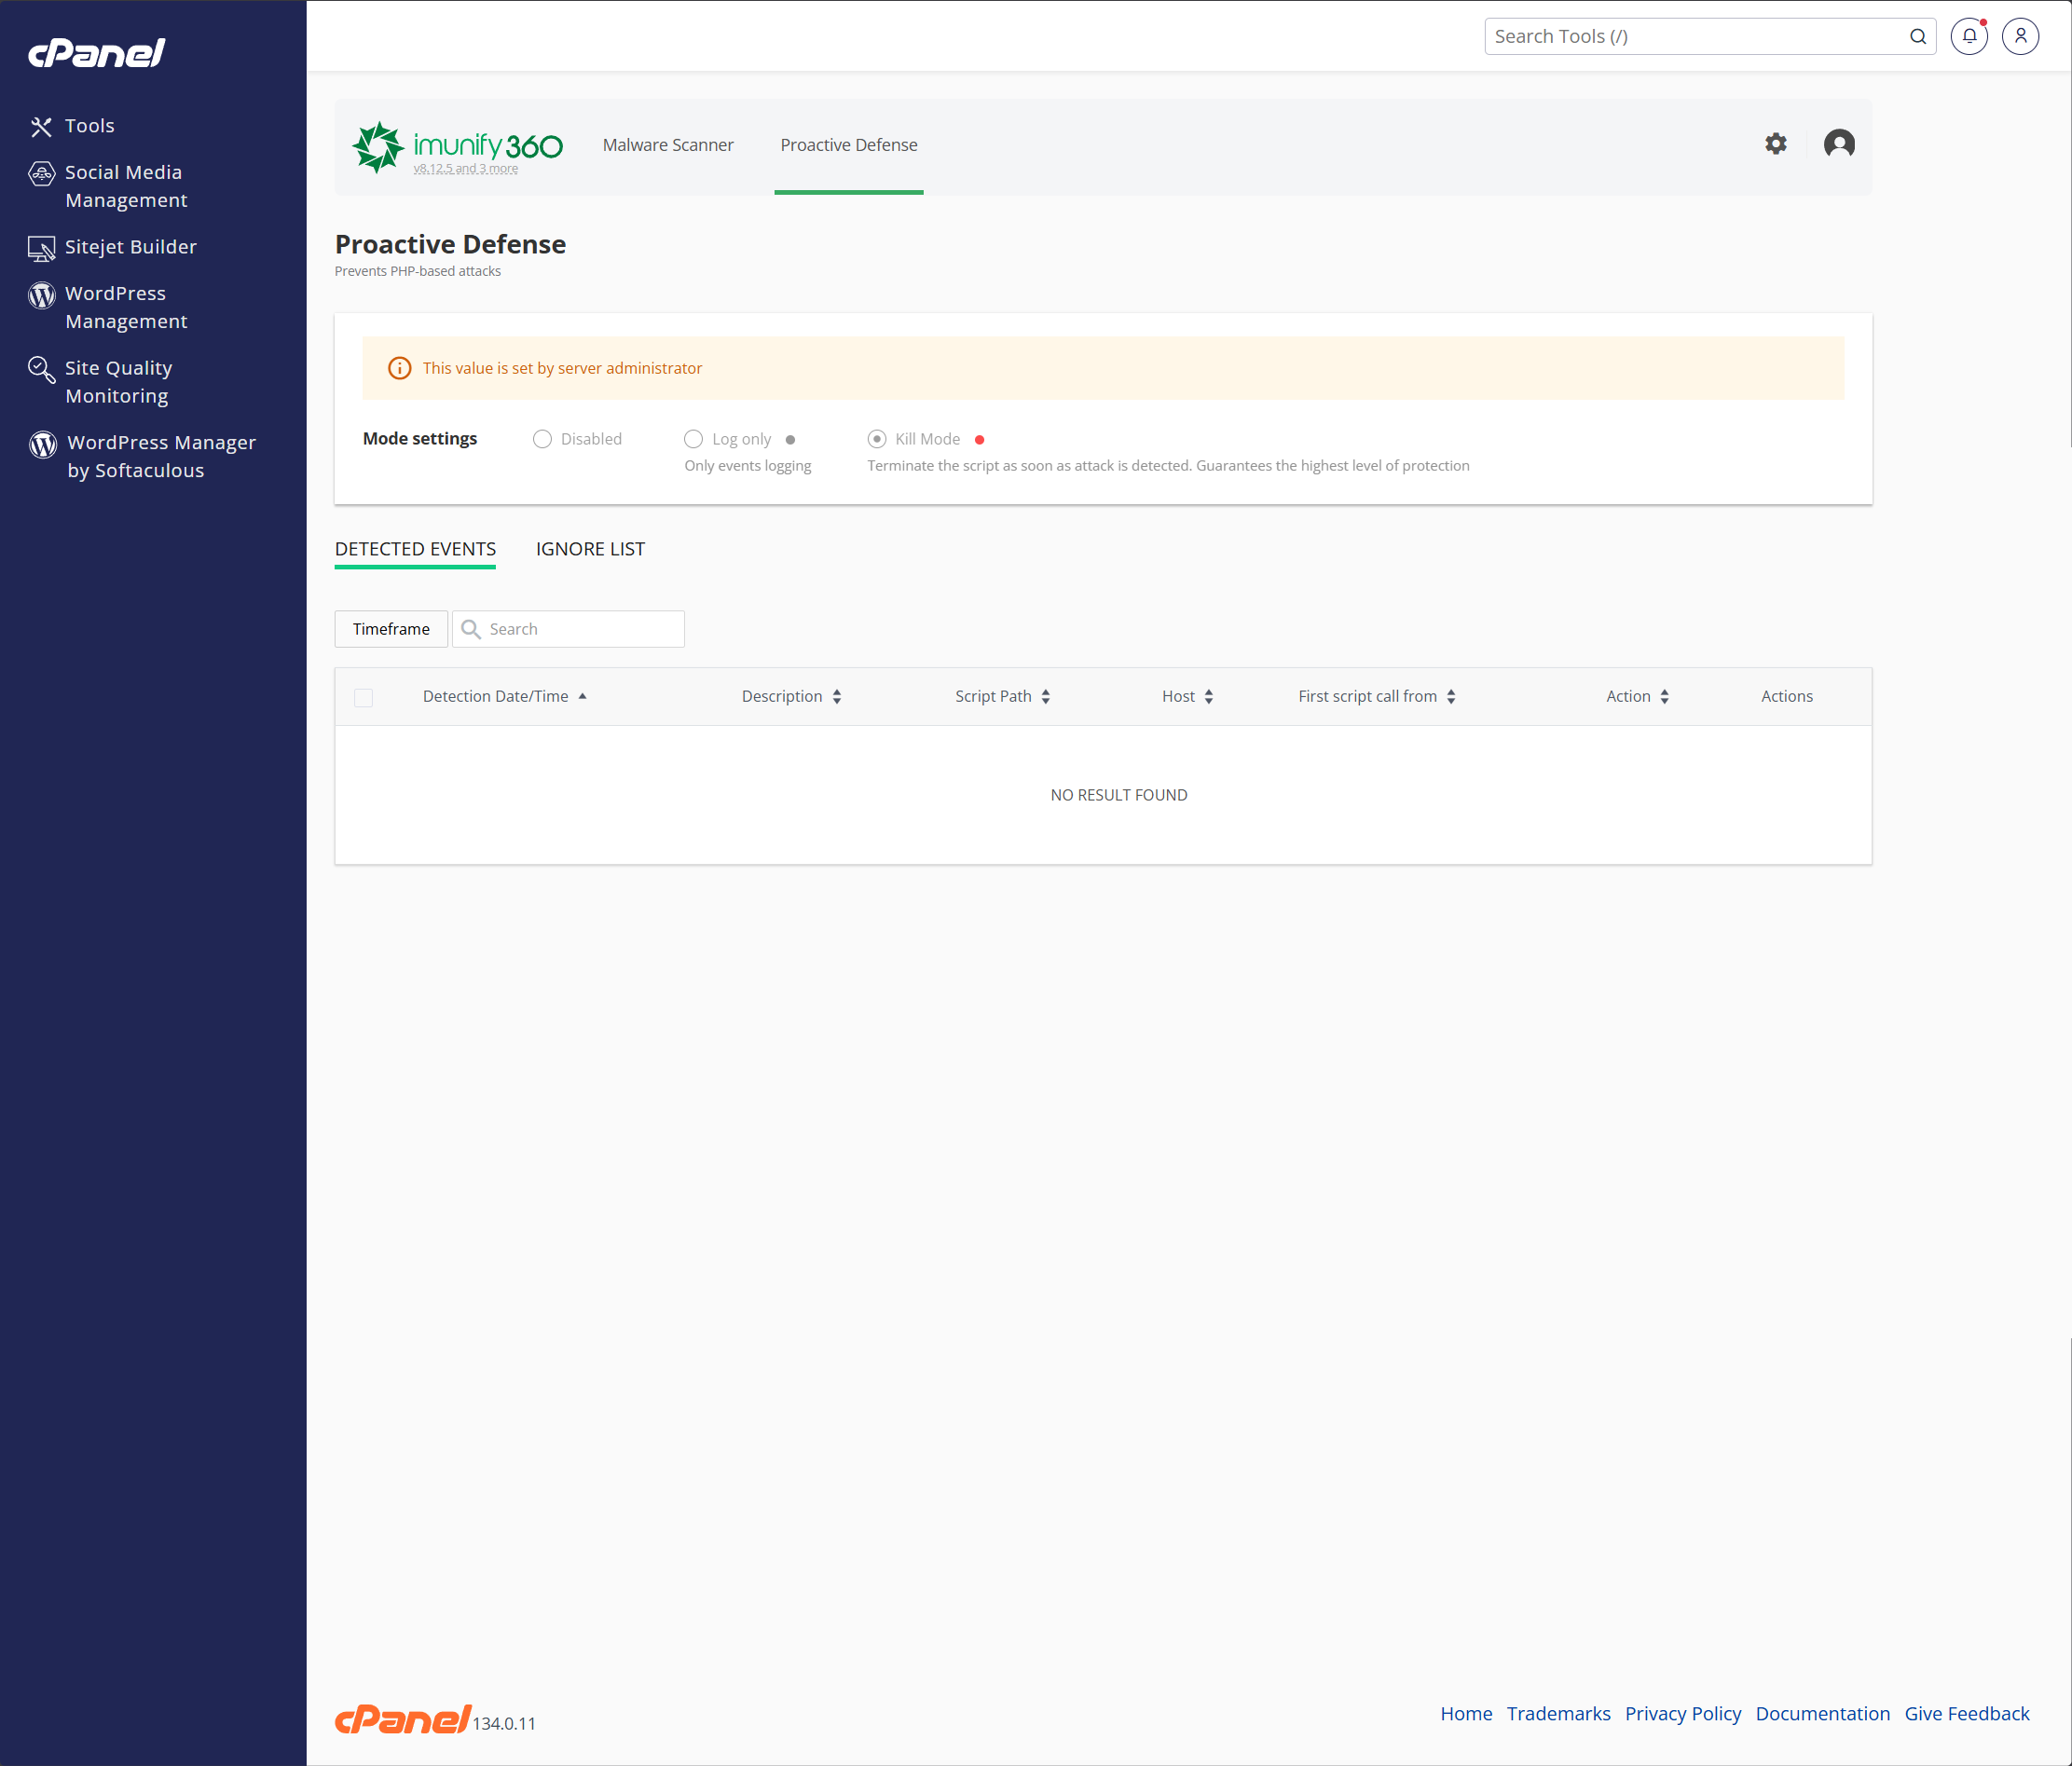This screenshot has width=2072, height=1766.
Task: Open the notifications bell
Action: tap(1969, 36)
